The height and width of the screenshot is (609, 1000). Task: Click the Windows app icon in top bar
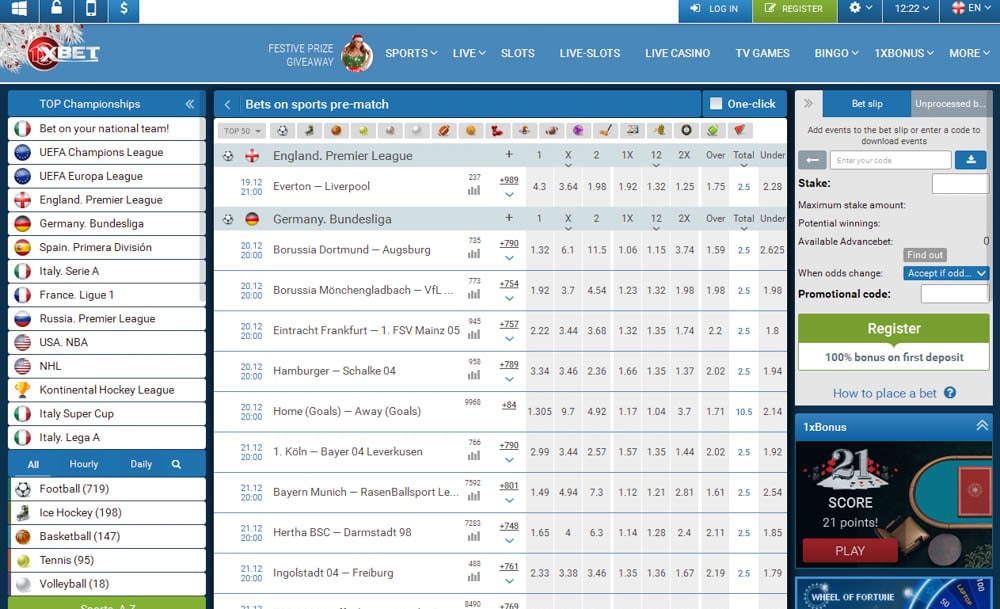click(x=19, y=9)
